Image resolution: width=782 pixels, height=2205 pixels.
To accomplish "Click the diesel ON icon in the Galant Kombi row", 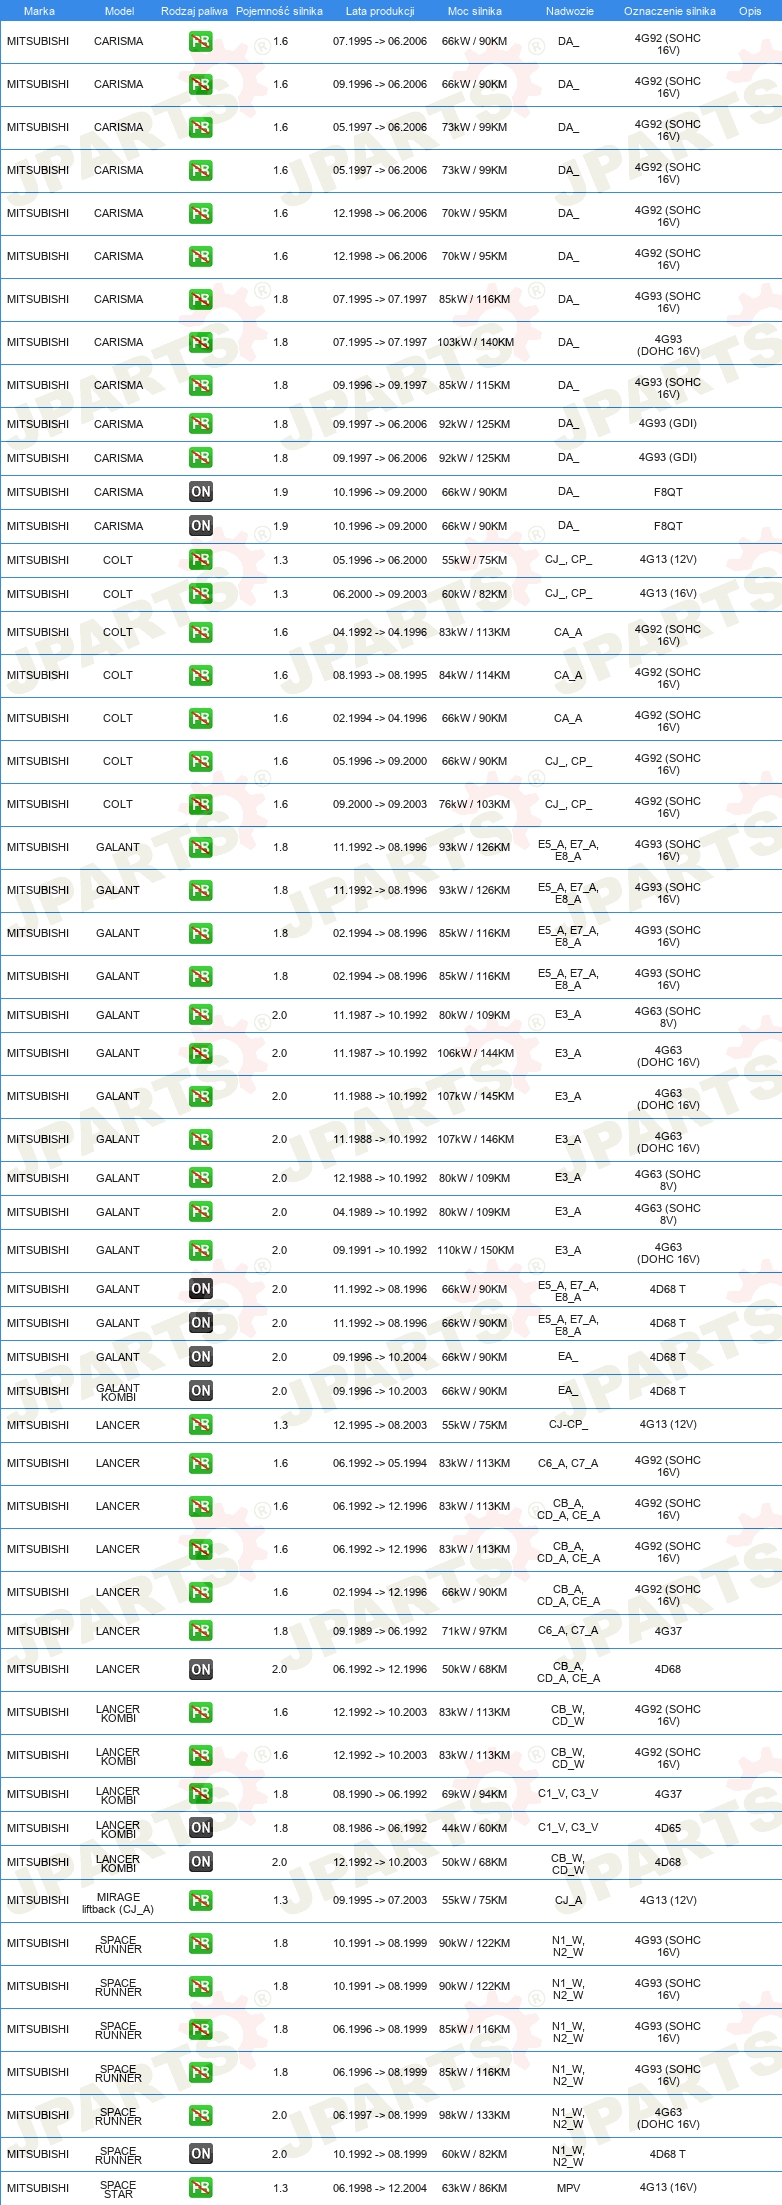I will 201,1391.
